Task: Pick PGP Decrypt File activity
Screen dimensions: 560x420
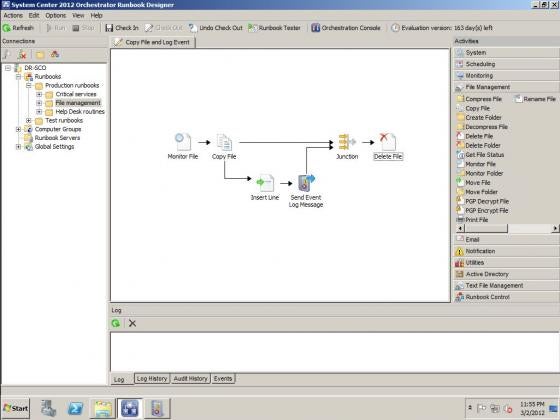Action: (482, 201)
